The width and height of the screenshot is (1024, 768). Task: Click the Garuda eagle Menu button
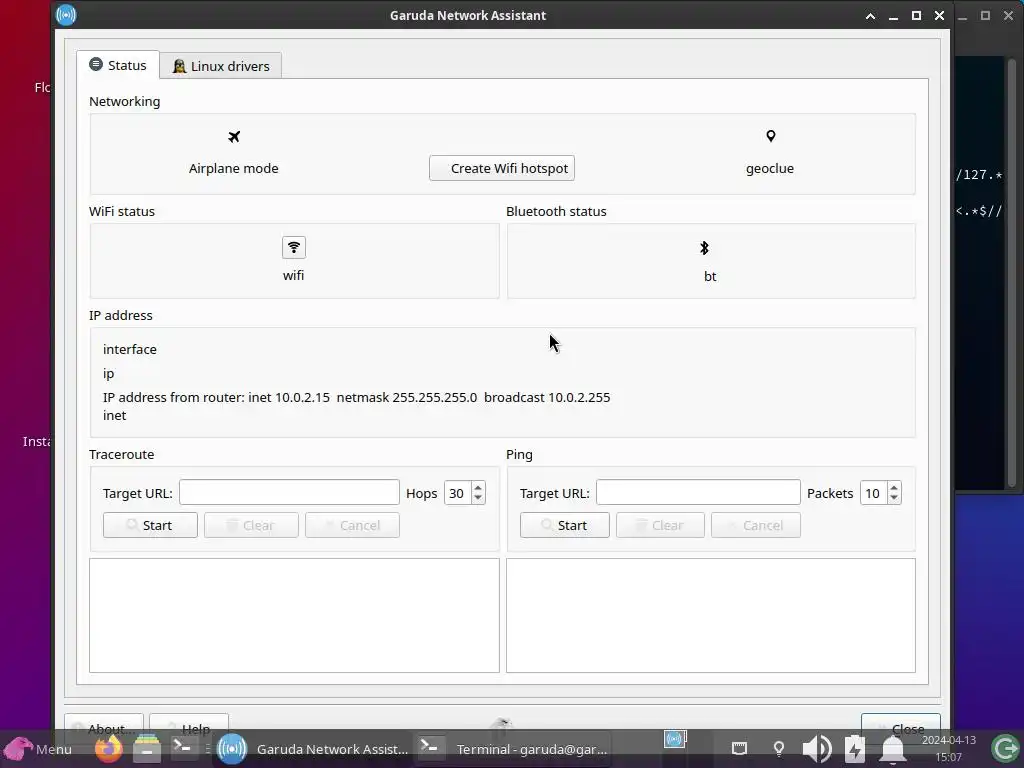[x=37, y=748]
